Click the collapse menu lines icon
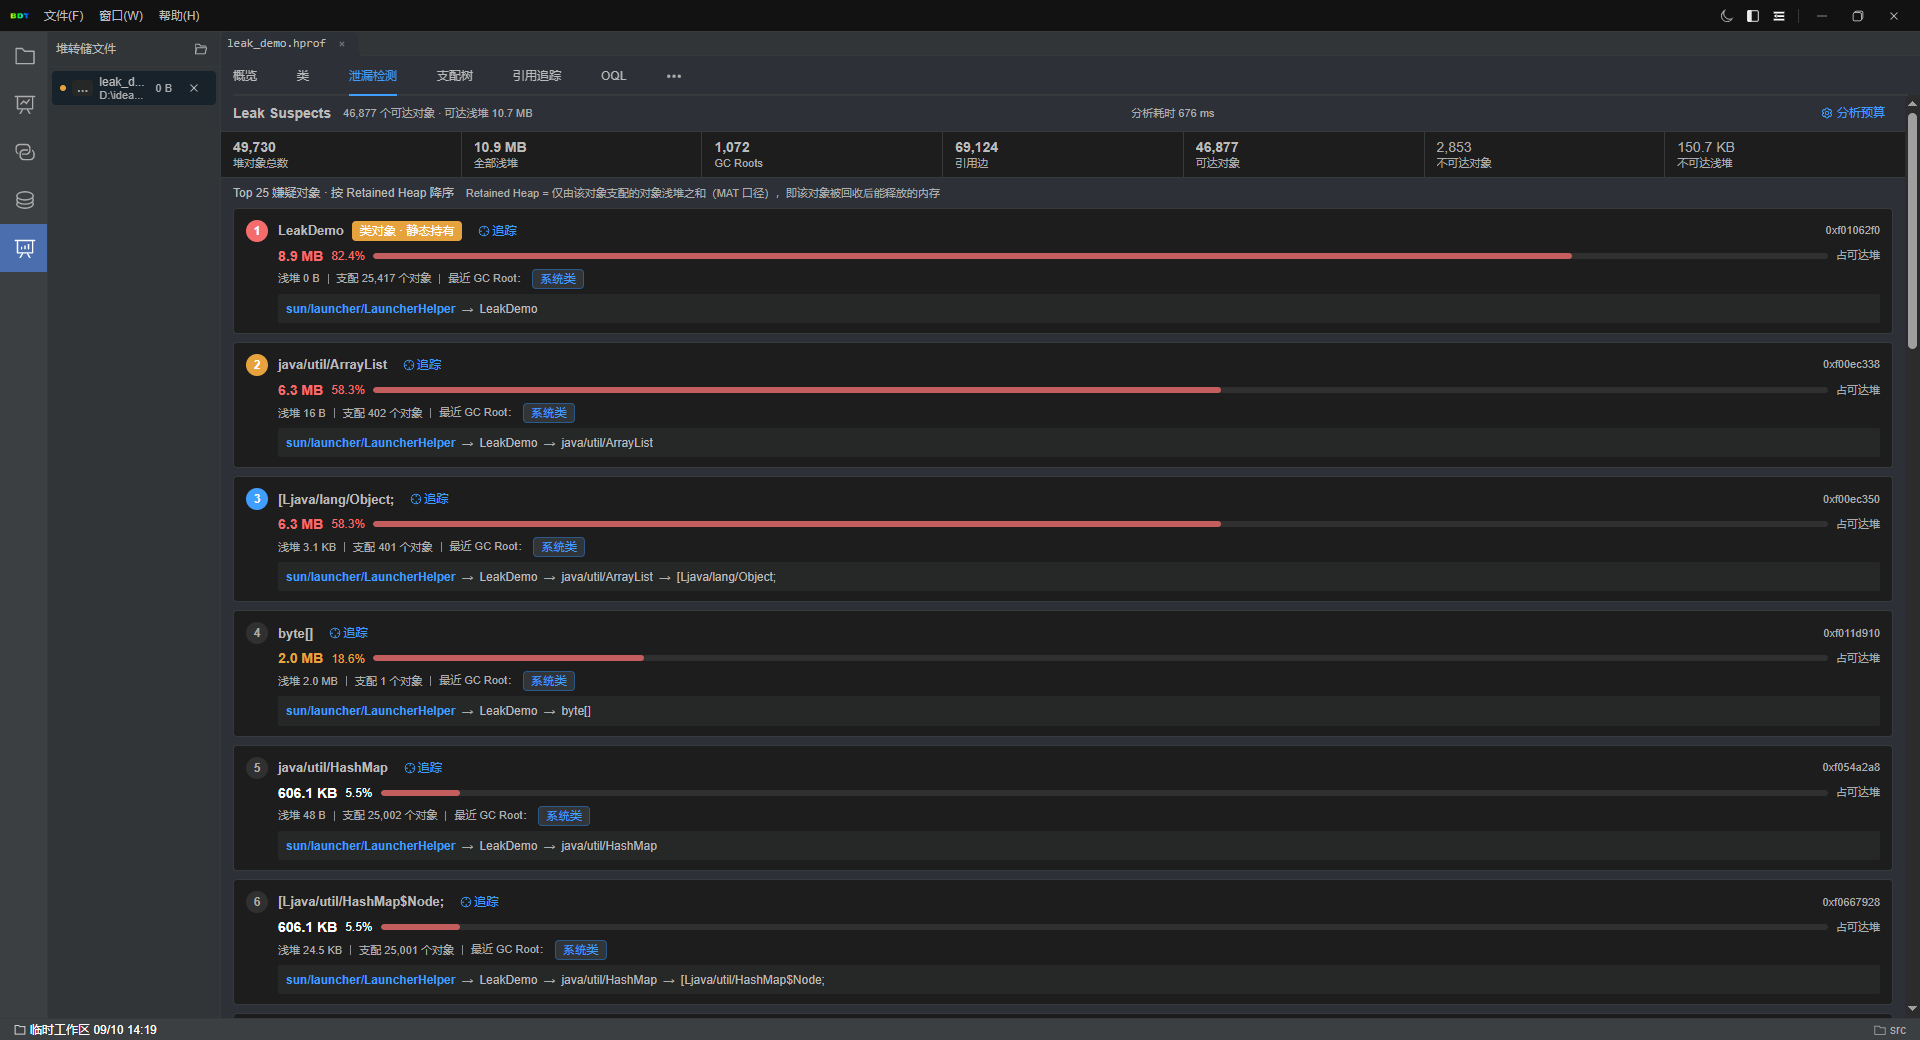The width and height of the screenshot is (1920, 1040). 1779,16
